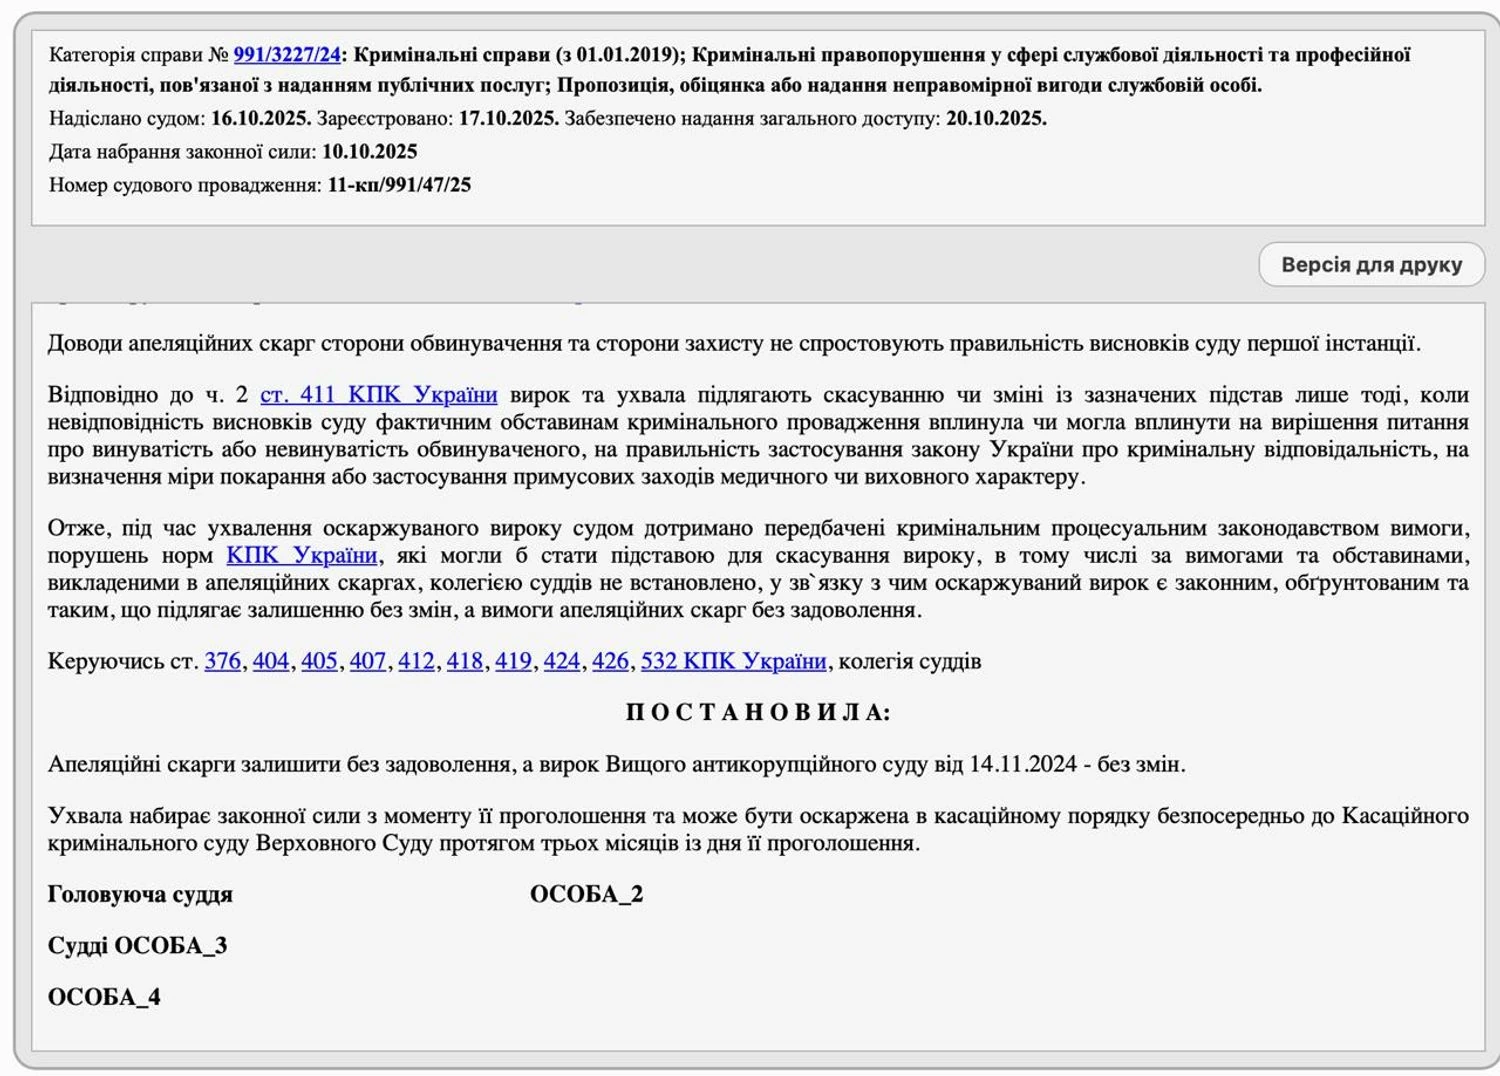Click the Версія для друку button
Image resolution: width=1500 pixels, height=1076 pixels.
[x=1371, y=265]
